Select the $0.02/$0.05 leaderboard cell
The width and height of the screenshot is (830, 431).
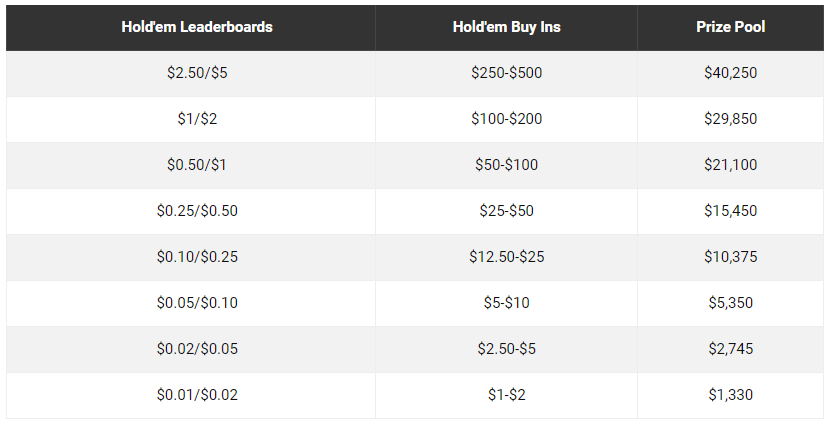click(197, 349)
